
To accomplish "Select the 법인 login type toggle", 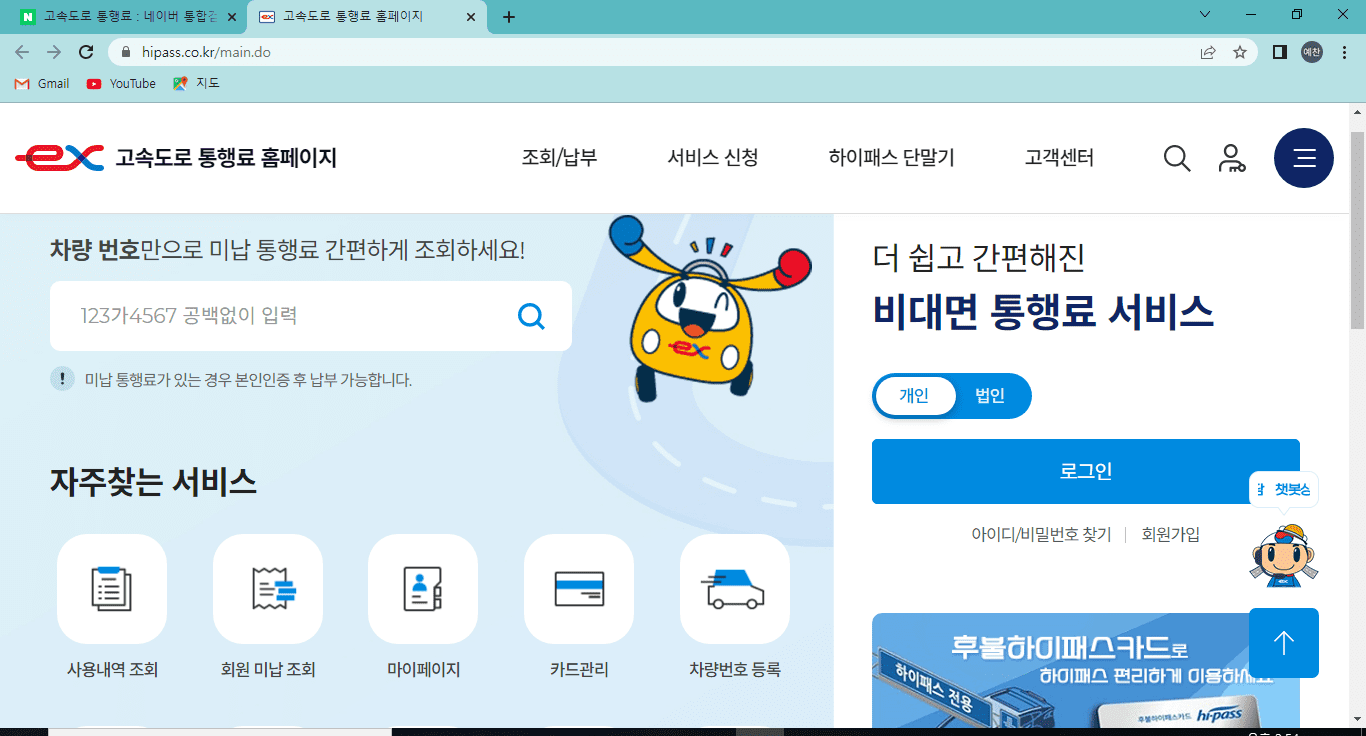I will (990, 396).
